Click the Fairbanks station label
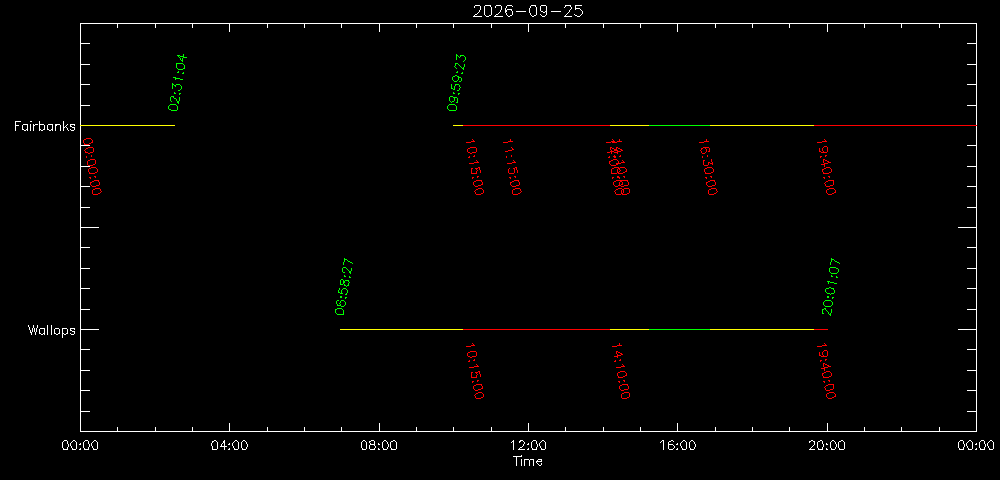Viewport: 1000px width, 480px height. [x=45, y=126]
